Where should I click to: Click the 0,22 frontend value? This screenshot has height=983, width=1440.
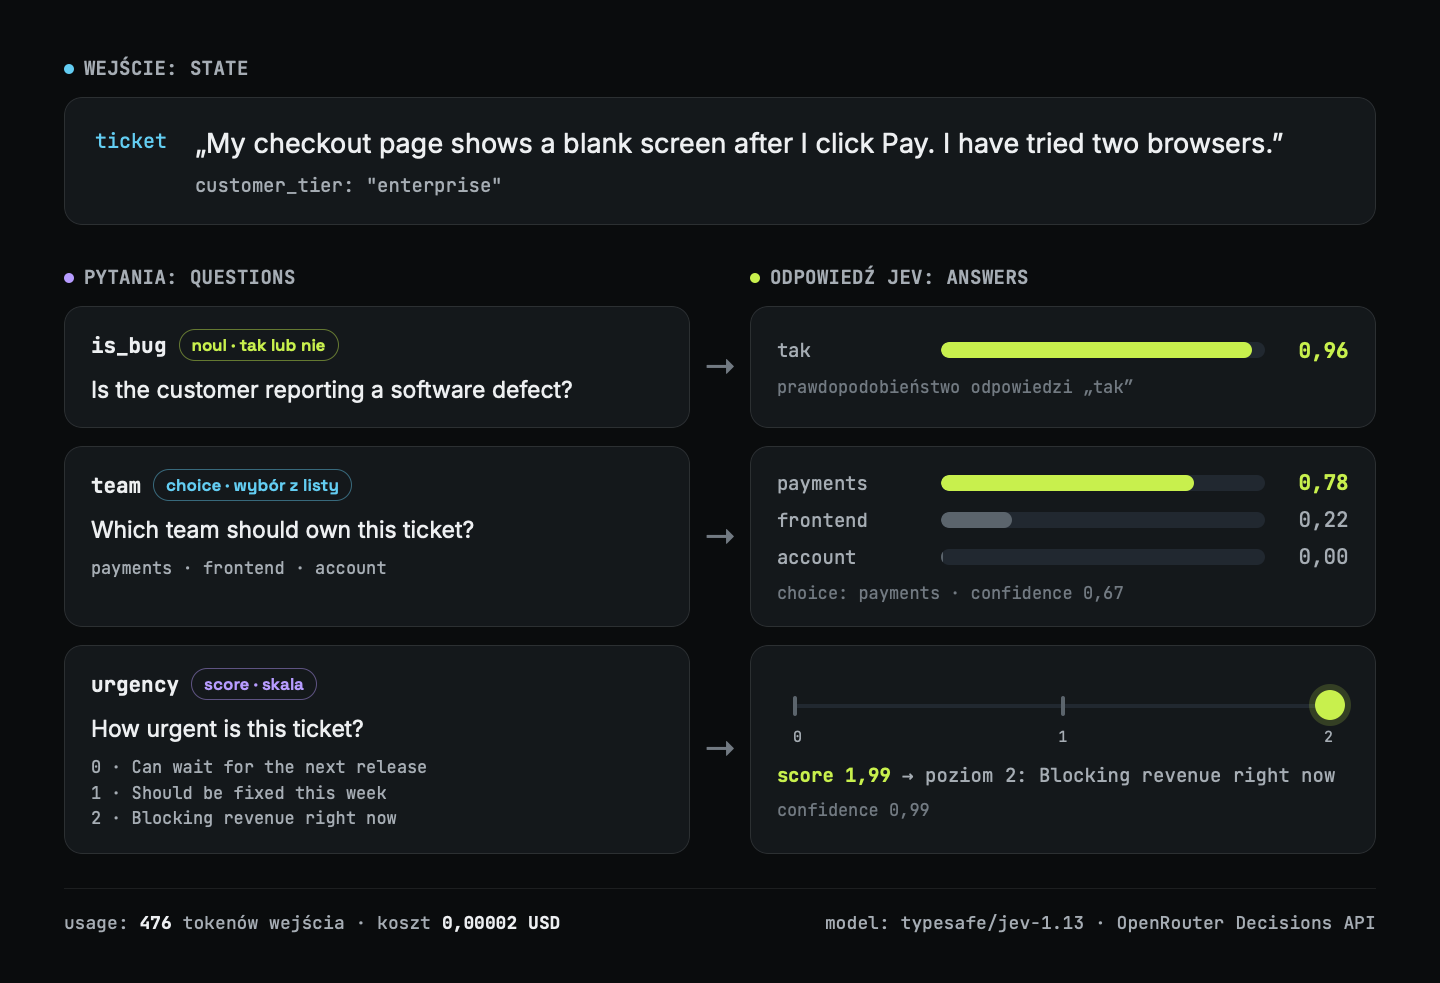tap(1323, 520)
